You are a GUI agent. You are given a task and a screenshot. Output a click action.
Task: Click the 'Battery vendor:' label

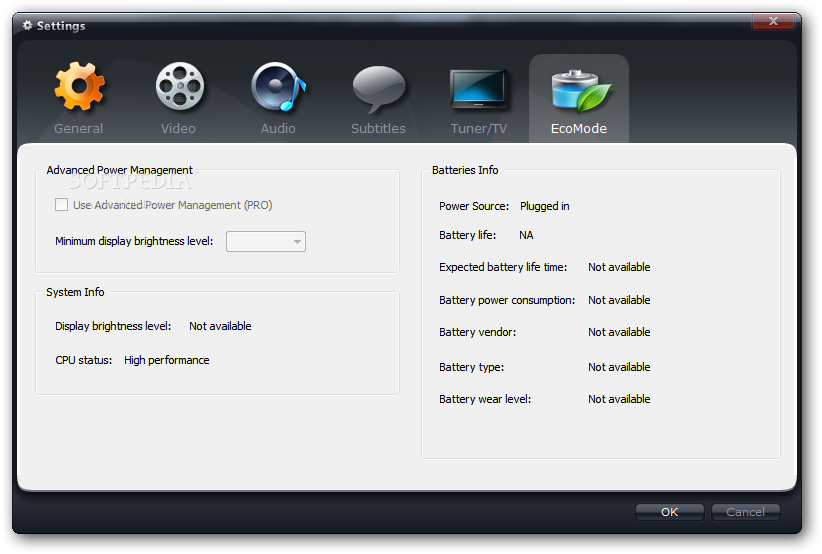pos(478,332)
